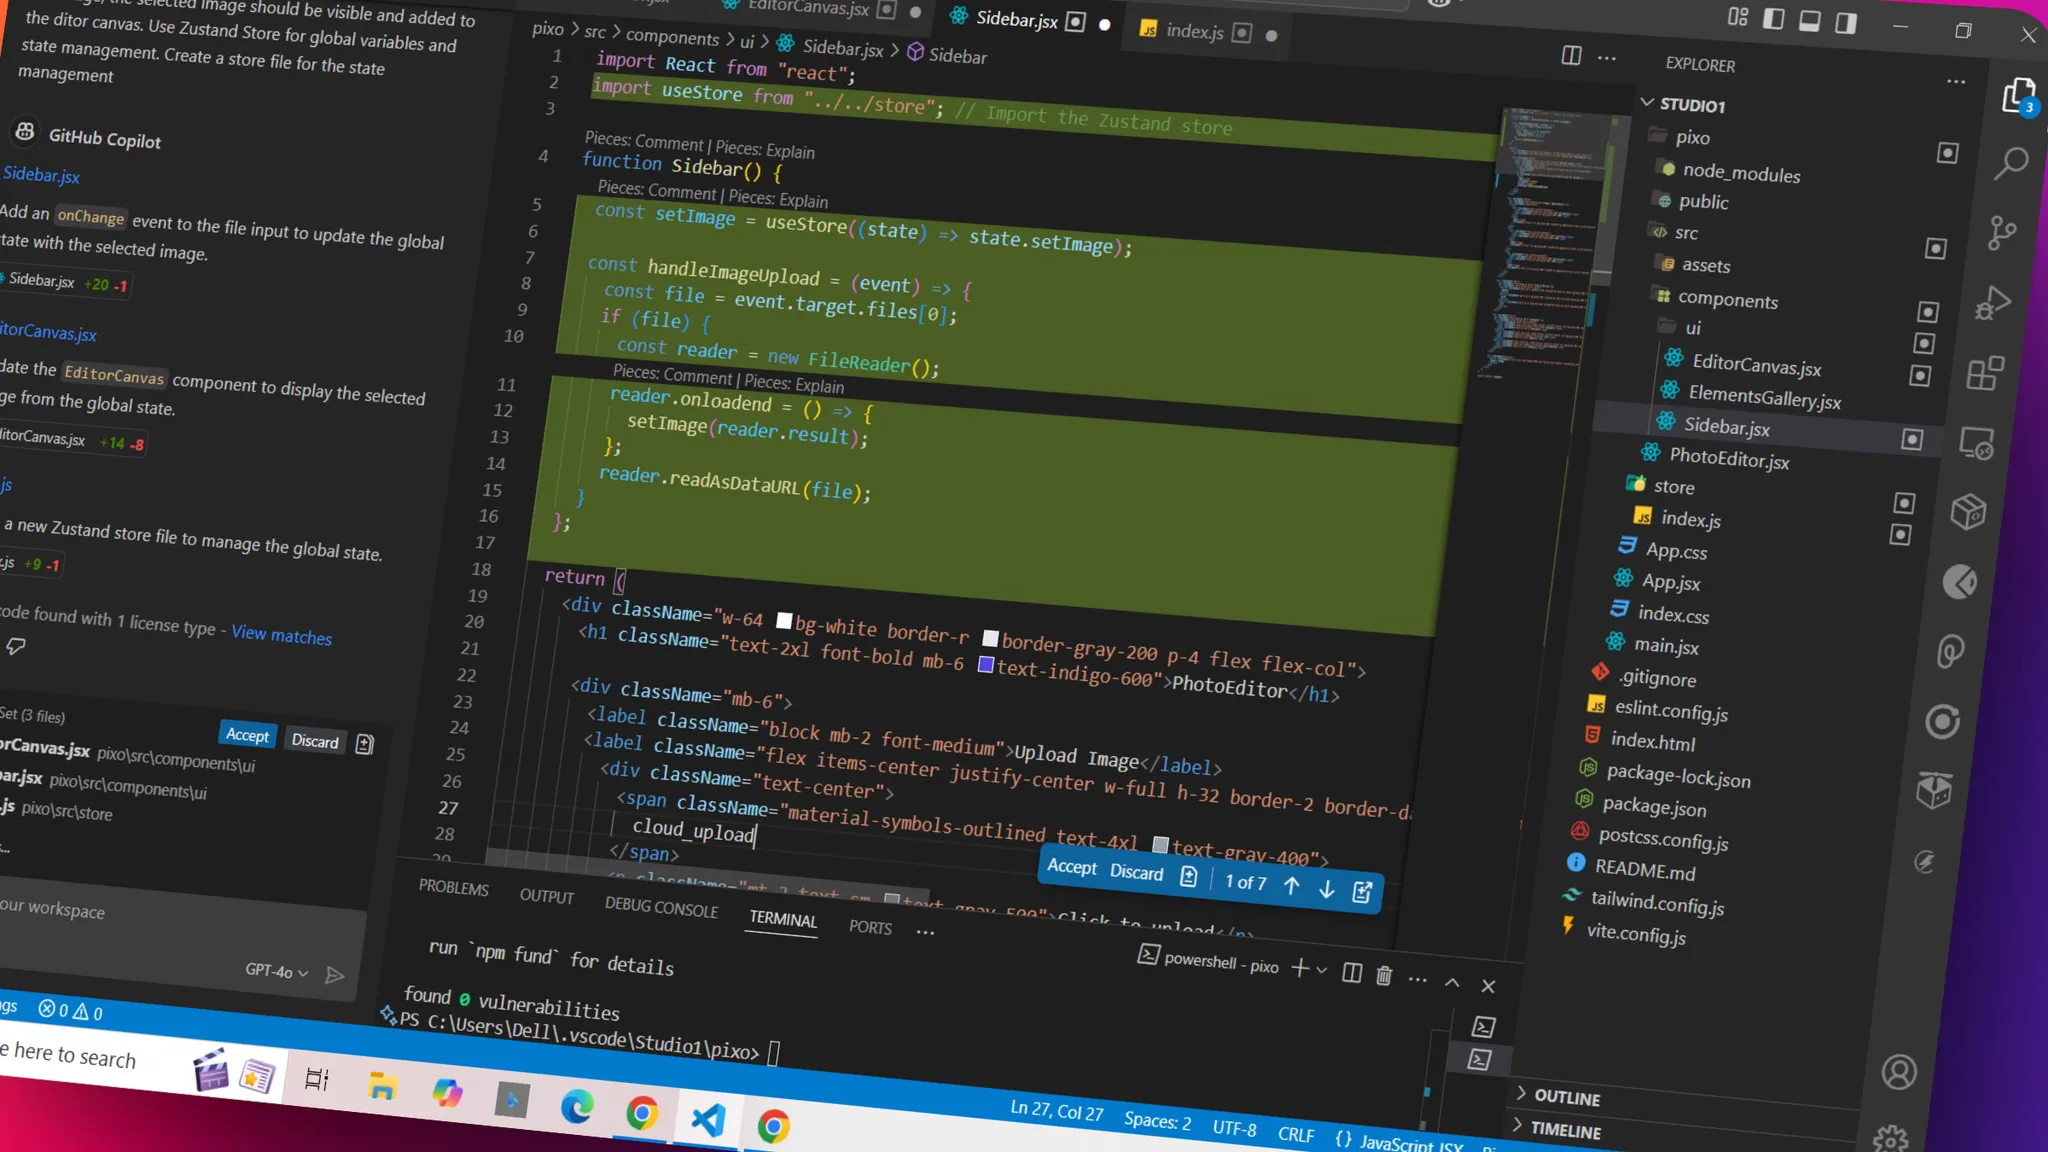2048x1152 pixels.
Task: Kill the terminal with the trash icon
Action: tap(1384, 976)
